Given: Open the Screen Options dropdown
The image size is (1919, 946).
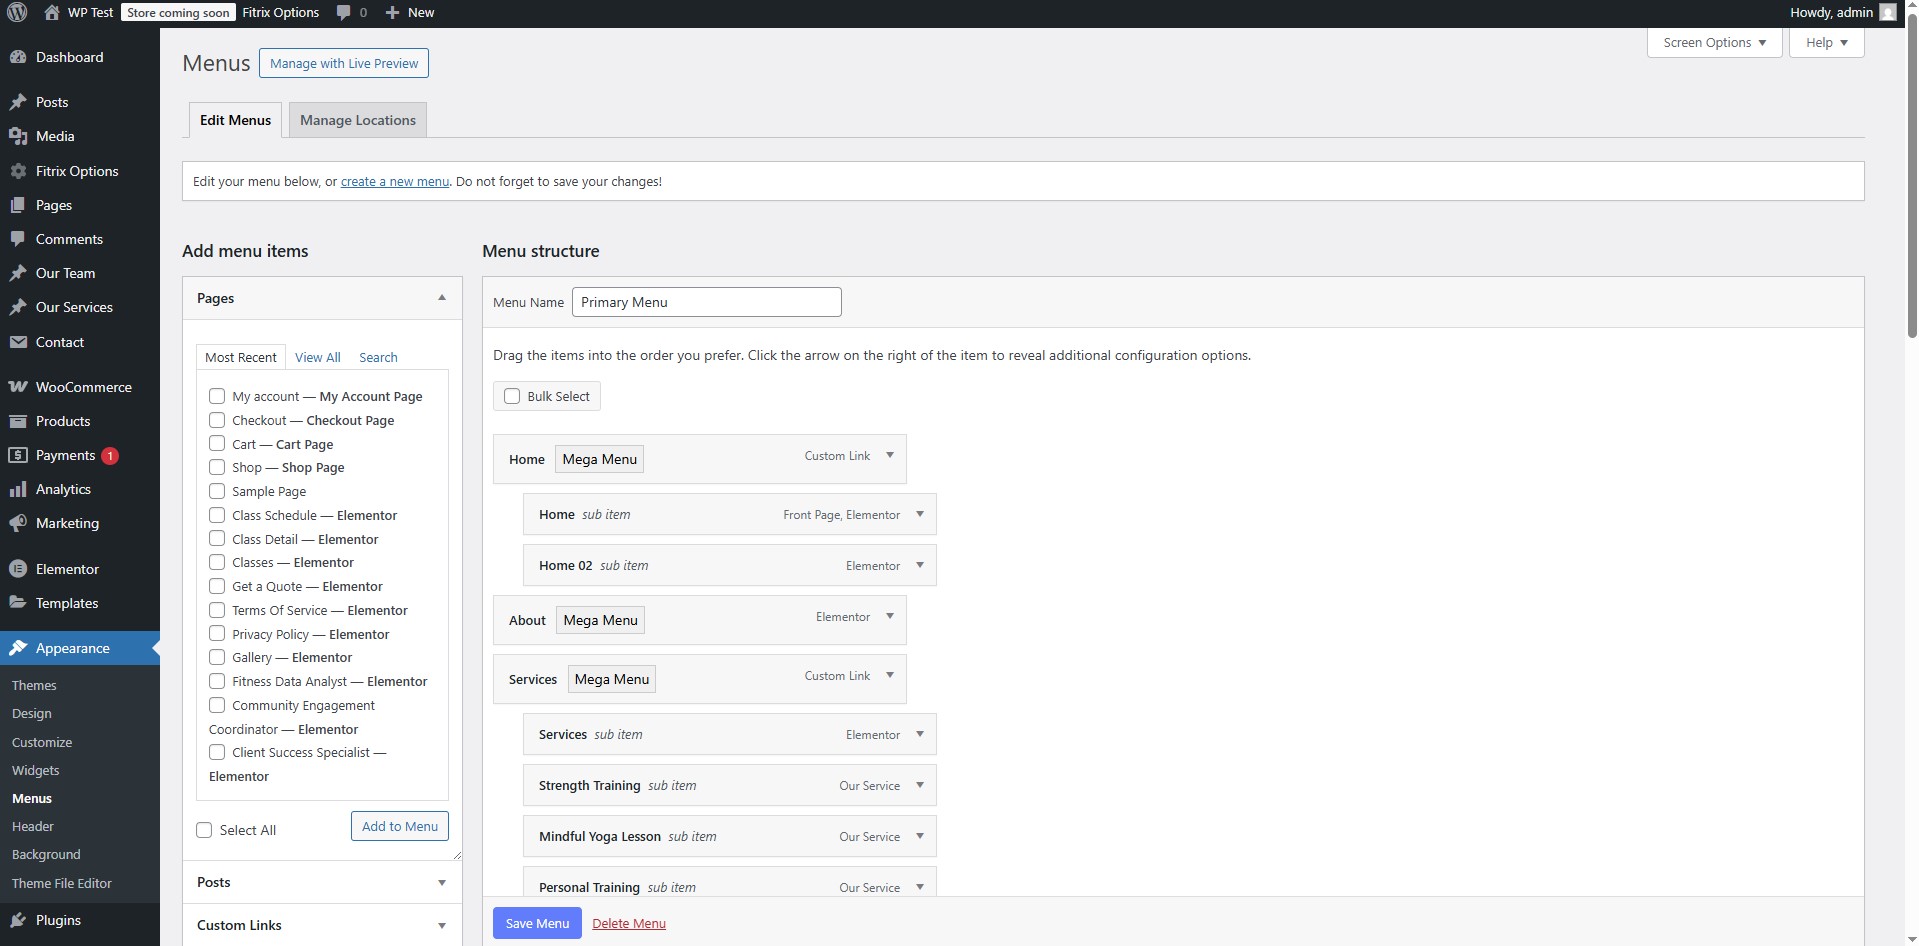Looking at the screenshot, I should [1714, 43].
